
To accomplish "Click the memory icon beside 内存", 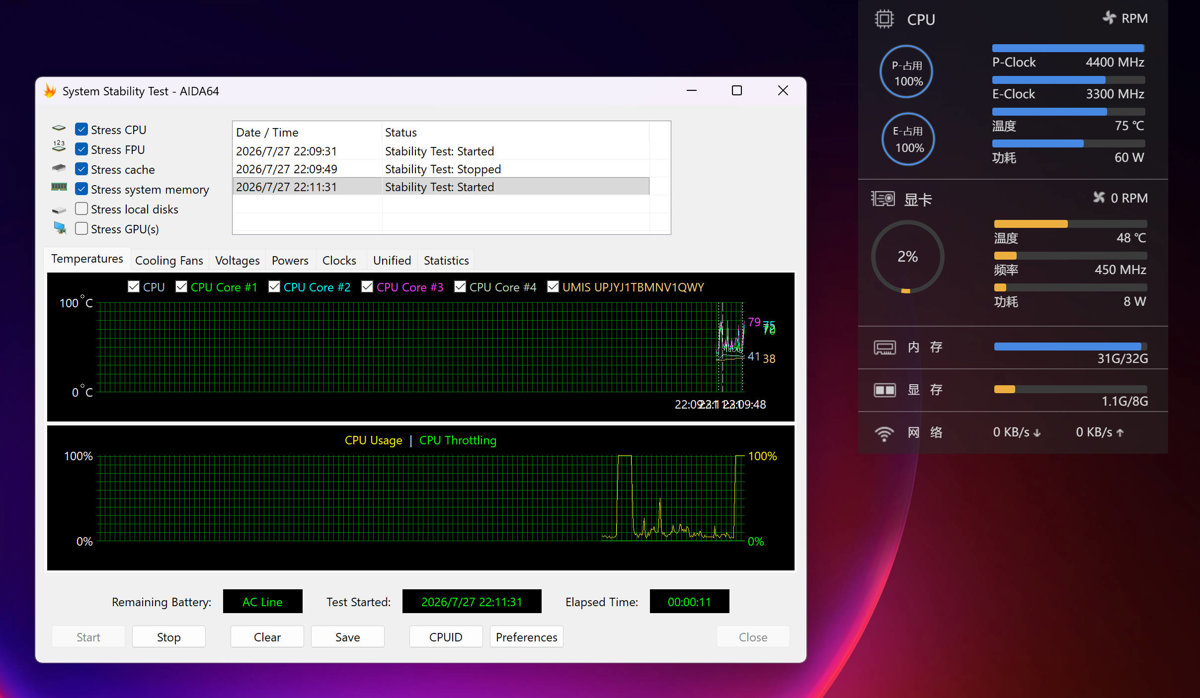I will point(885,347).
